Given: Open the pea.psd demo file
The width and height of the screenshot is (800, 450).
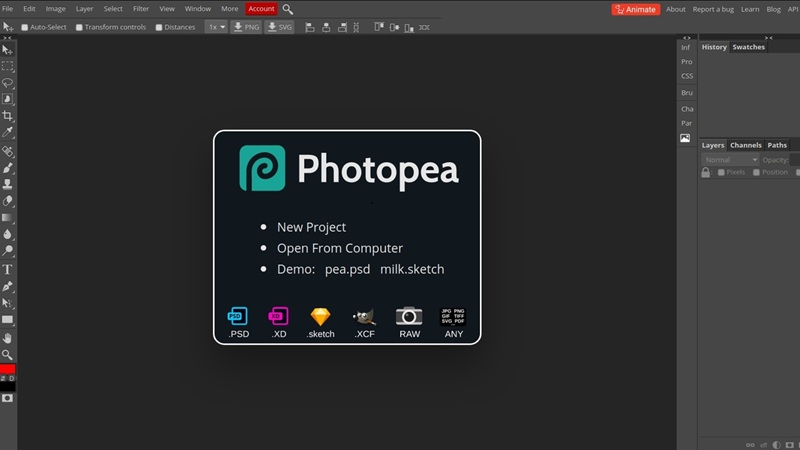Looking at the screenshot, I should click(347, 269).
